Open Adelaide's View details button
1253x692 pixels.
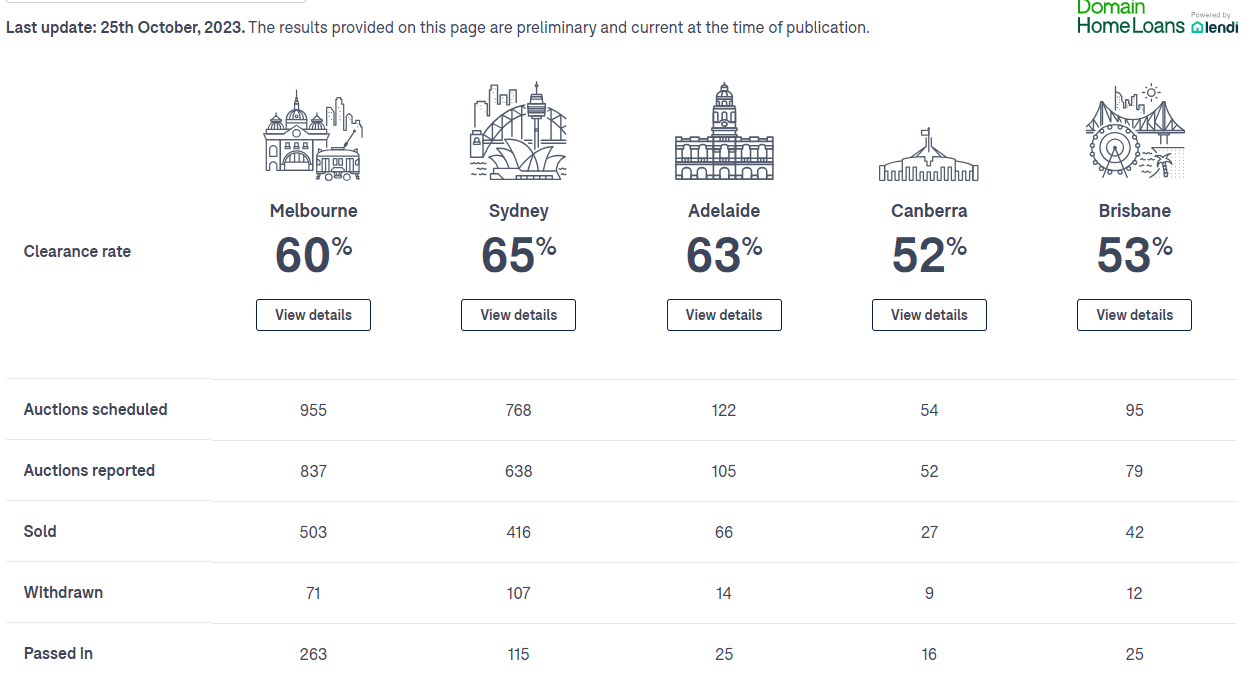pyautogui.click(x=724, y=315)
